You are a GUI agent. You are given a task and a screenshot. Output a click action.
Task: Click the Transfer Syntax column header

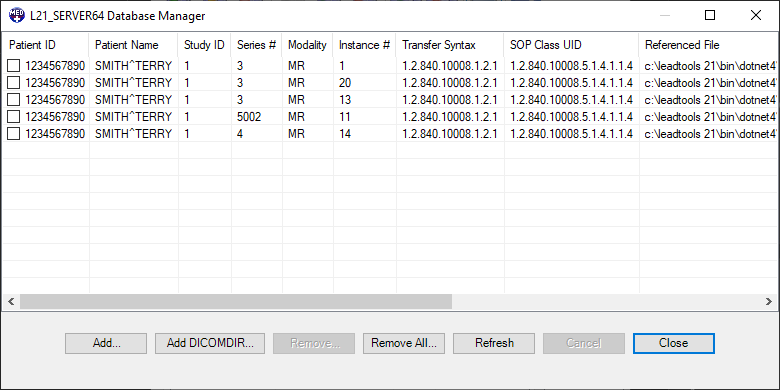tap(450, 45)
